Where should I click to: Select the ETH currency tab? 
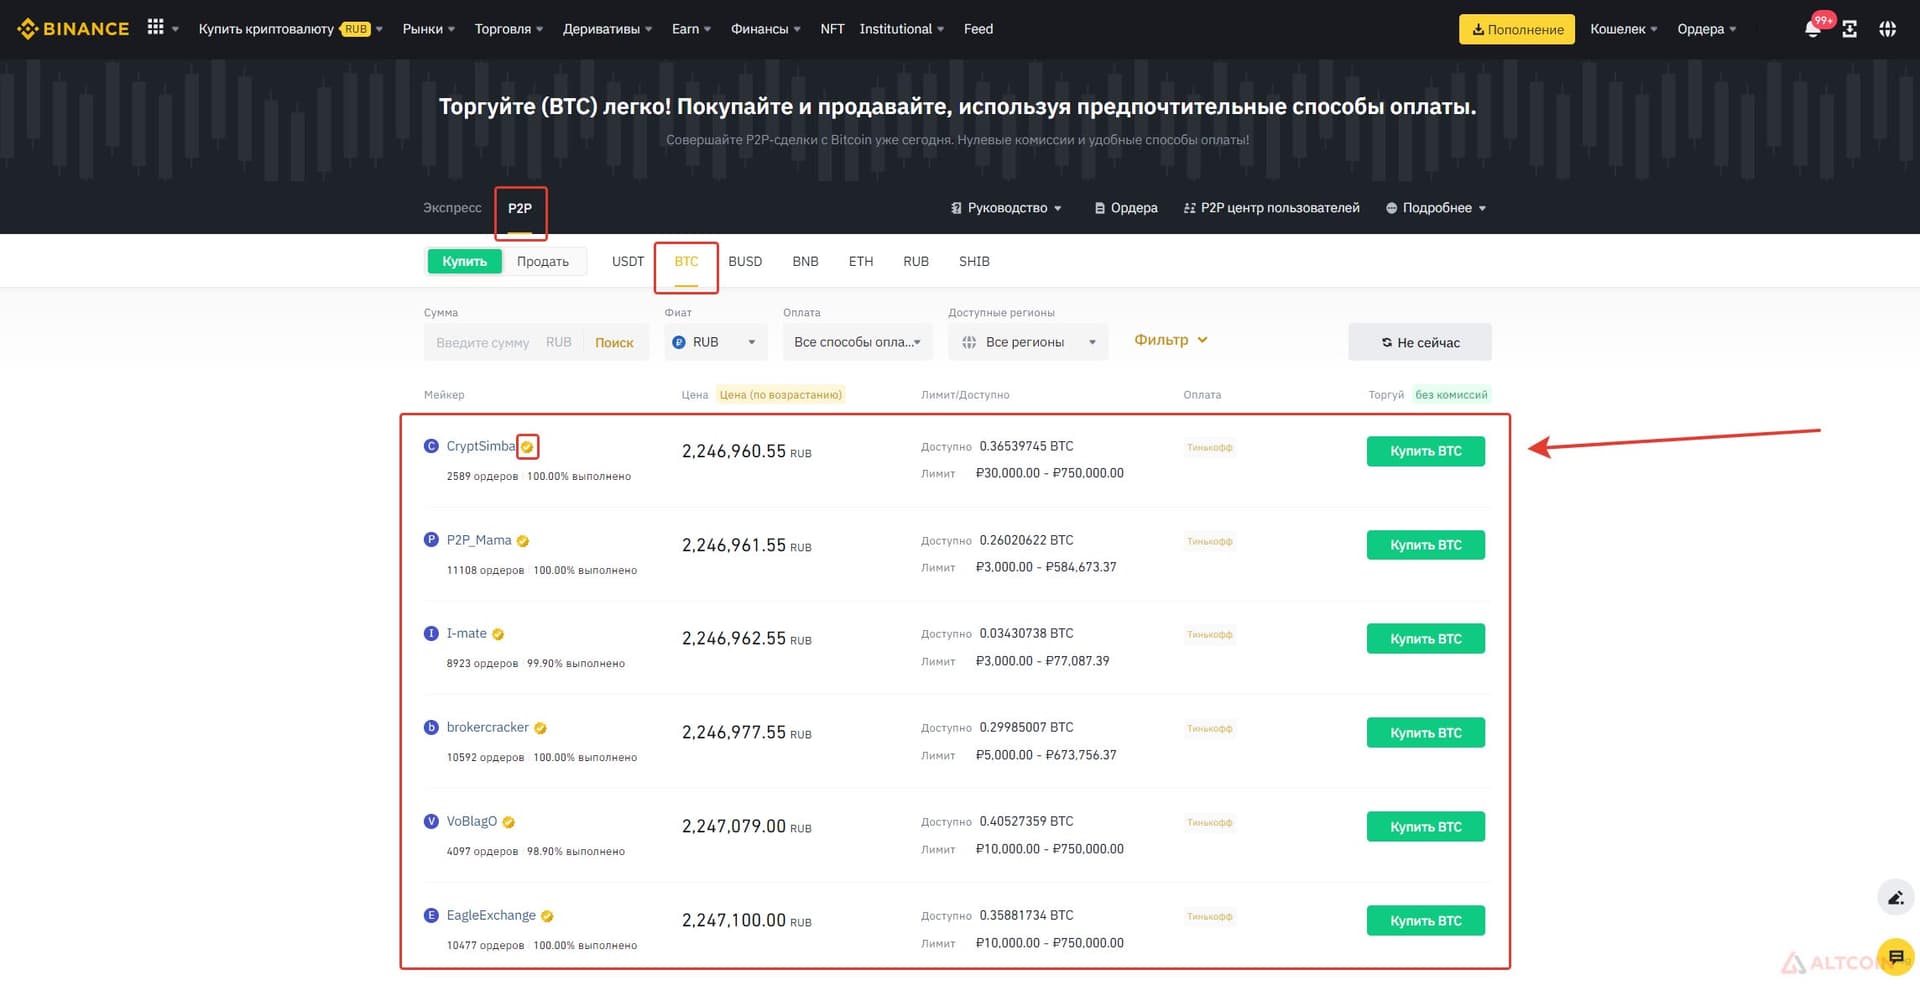coord(861,261)
